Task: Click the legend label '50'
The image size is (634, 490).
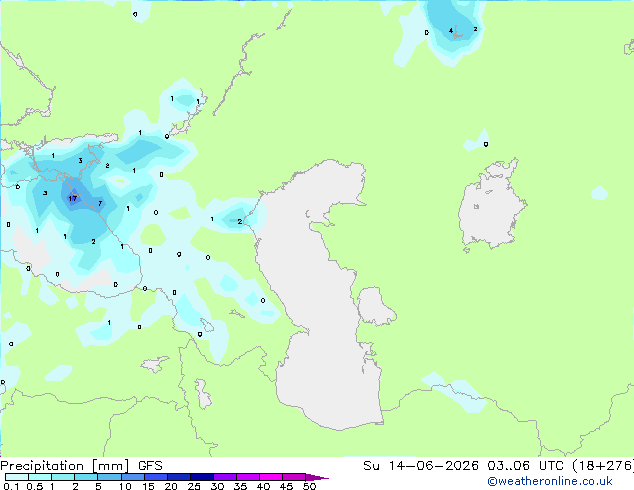Action: click(x=309, y=486)
